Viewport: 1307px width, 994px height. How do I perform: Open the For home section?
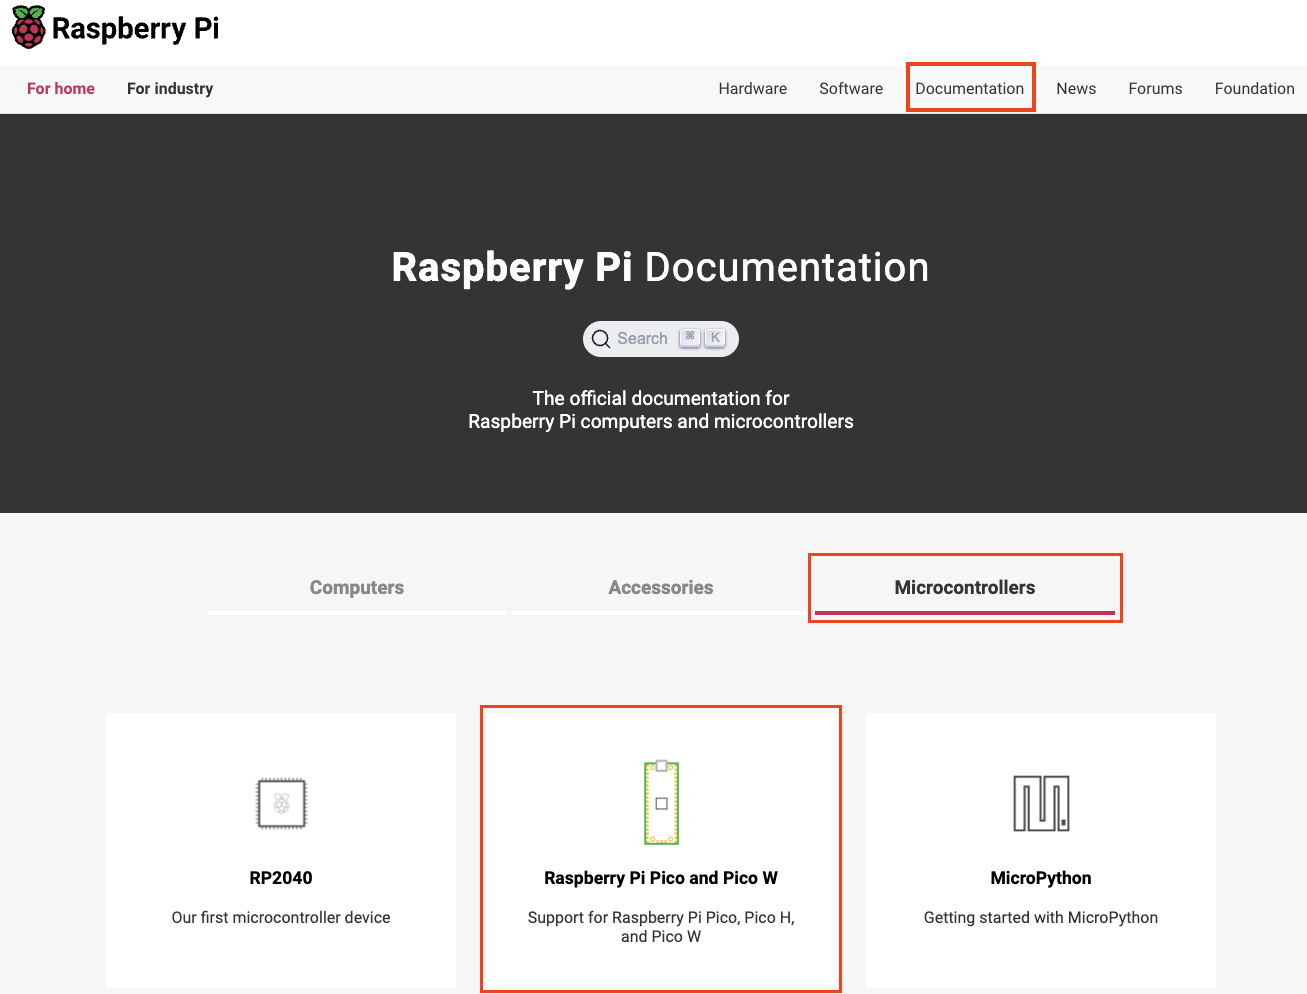click(61, 88)
